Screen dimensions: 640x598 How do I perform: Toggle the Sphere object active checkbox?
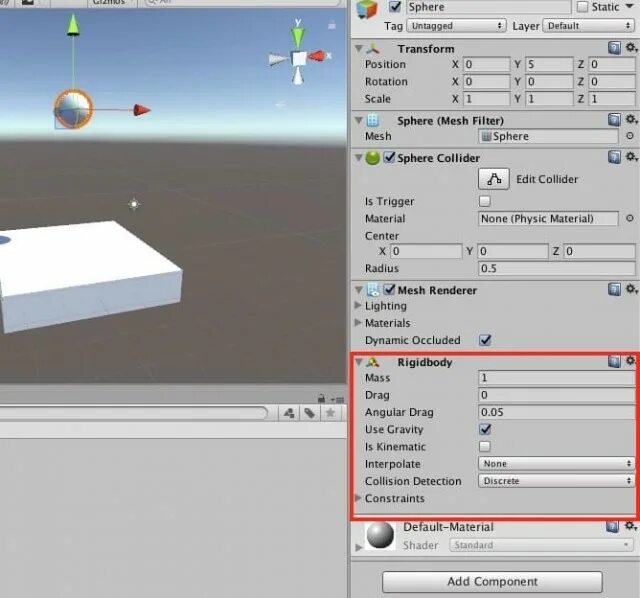(394, 7)
